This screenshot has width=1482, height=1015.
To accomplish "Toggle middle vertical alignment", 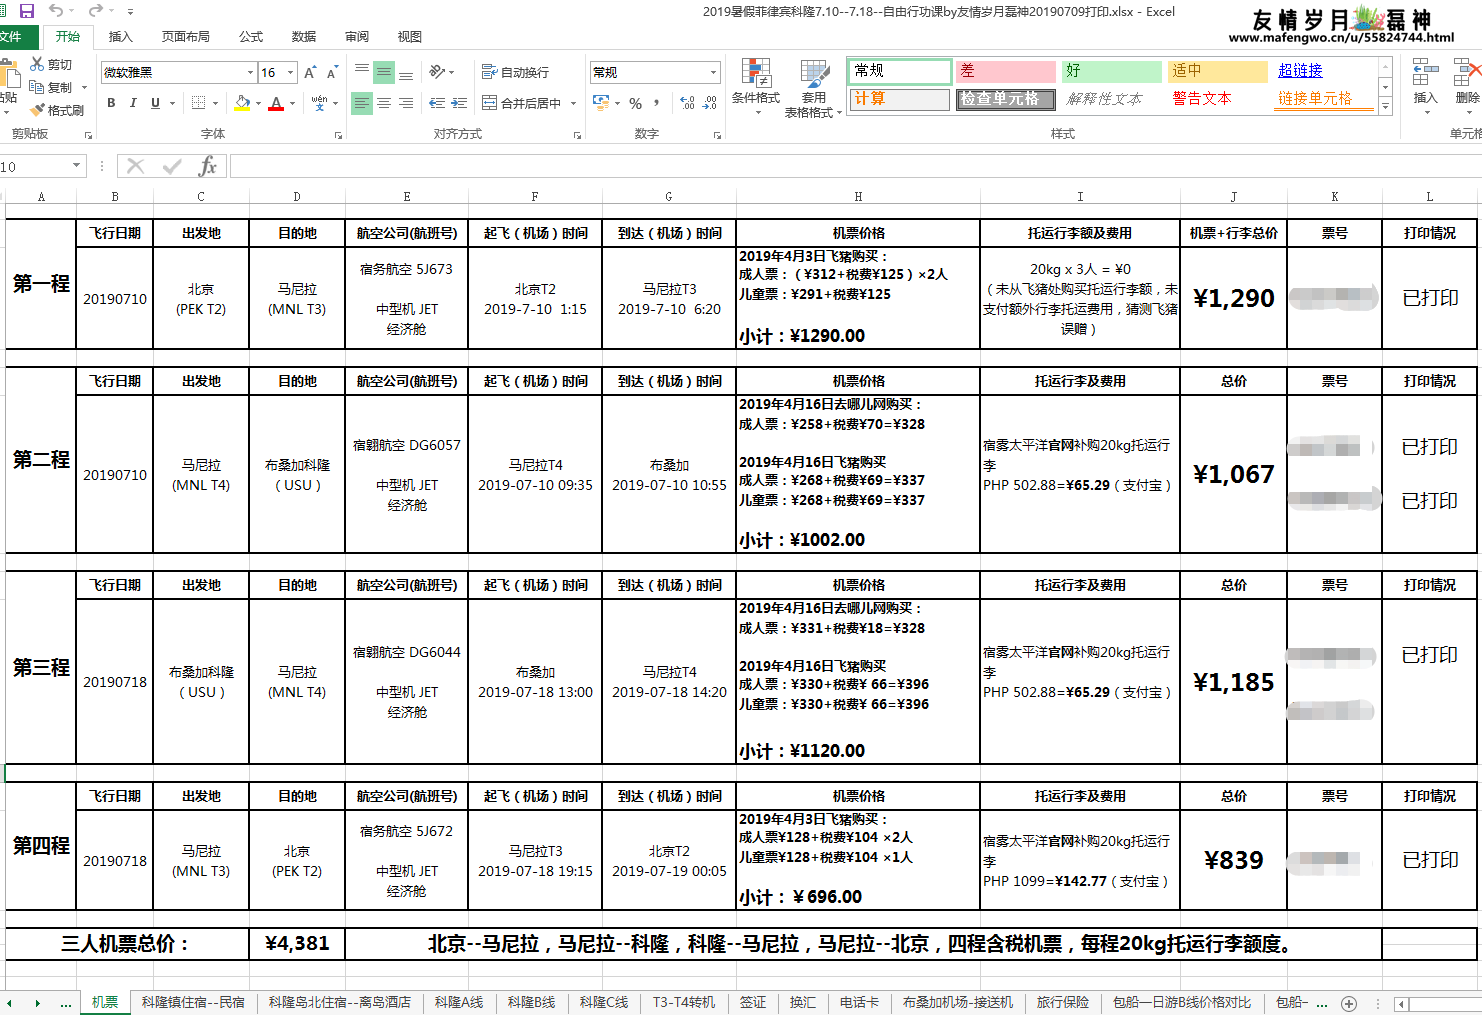I will point(384,72).
